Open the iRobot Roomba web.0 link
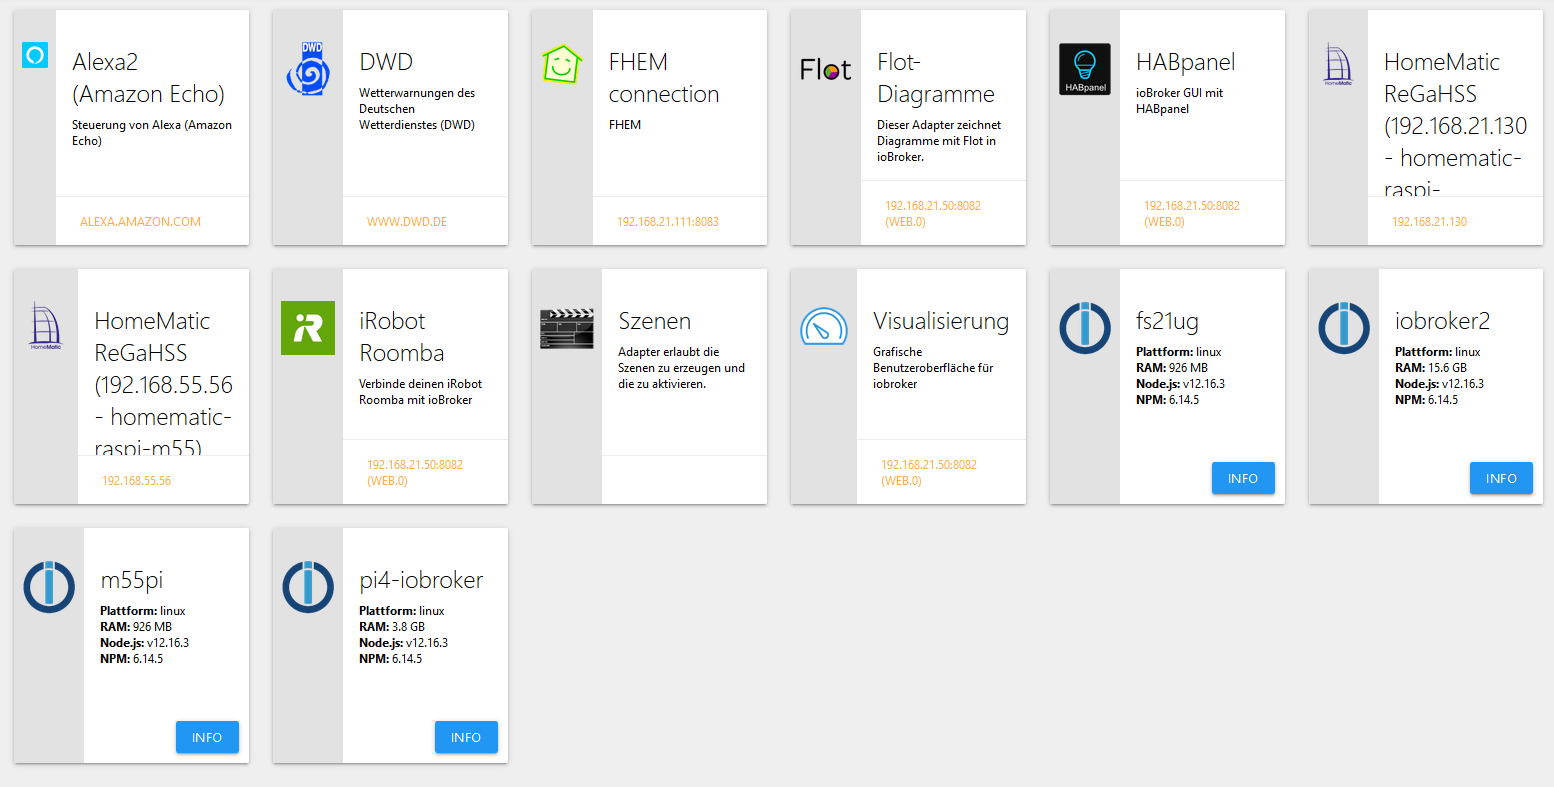 click(x=415, y=473)
